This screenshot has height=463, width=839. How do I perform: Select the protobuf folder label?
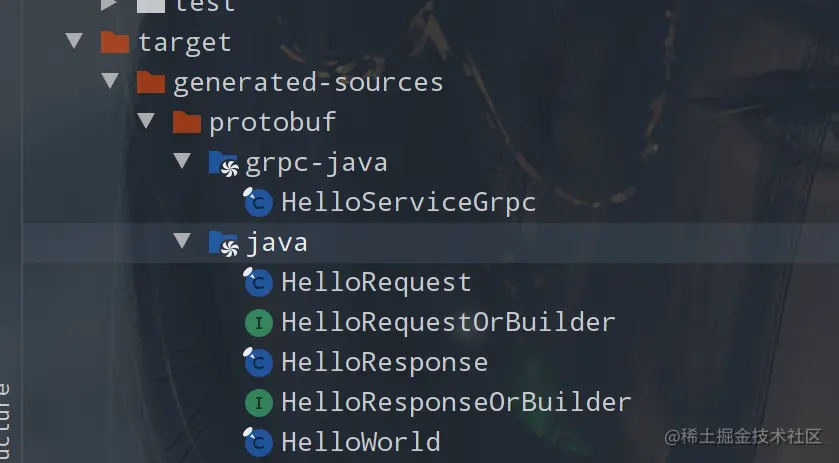272,123
